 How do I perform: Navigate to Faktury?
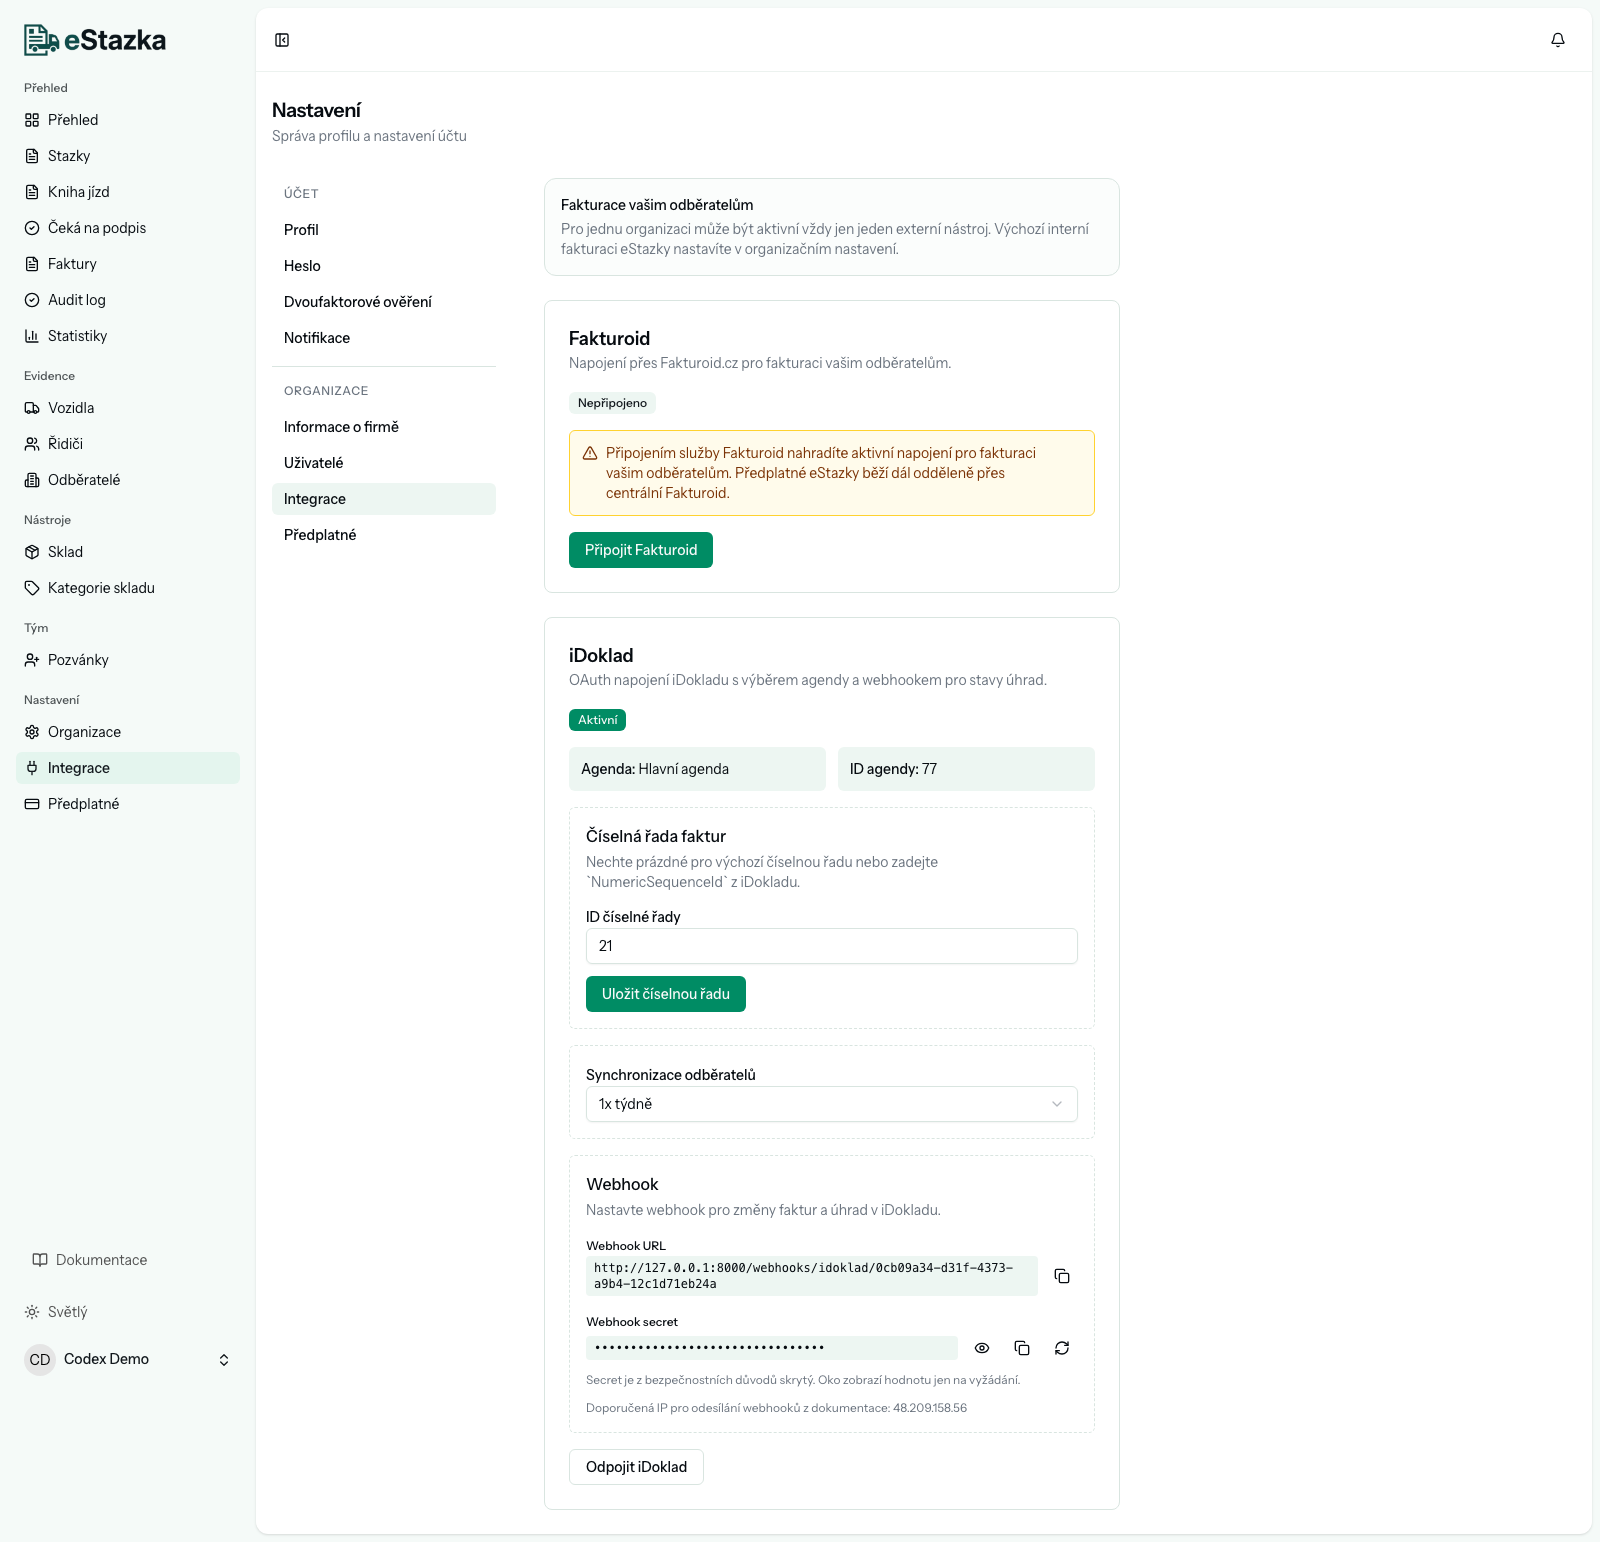(128, 264)
